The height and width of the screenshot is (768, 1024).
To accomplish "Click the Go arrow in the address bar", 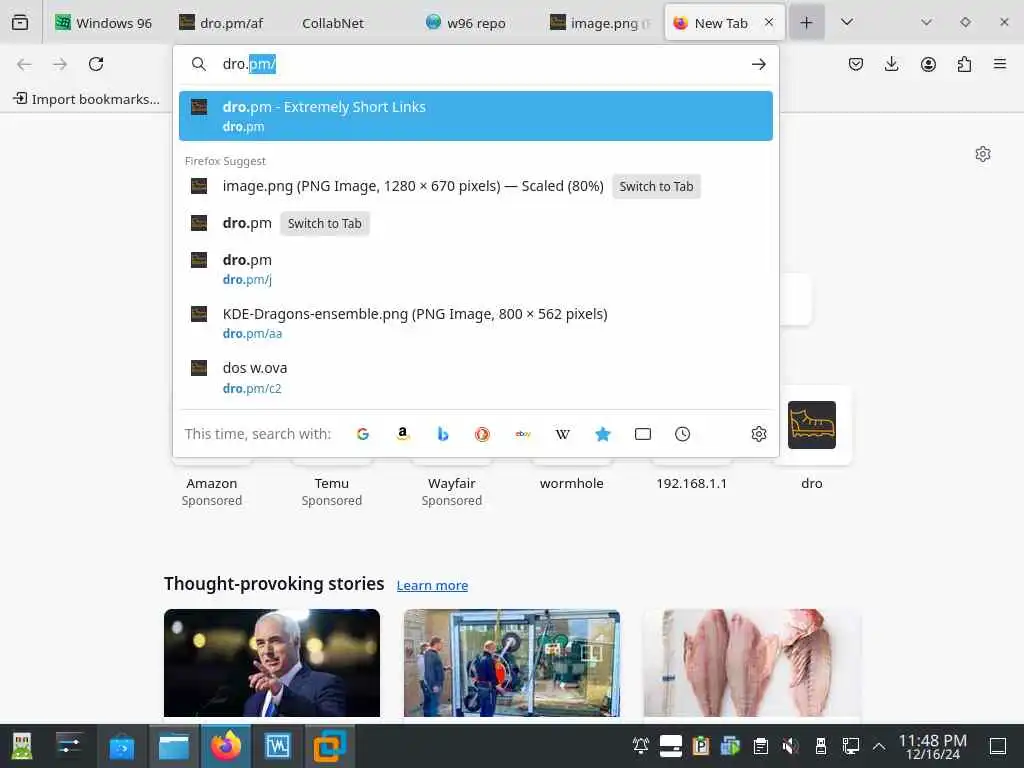I will point(758,64).
